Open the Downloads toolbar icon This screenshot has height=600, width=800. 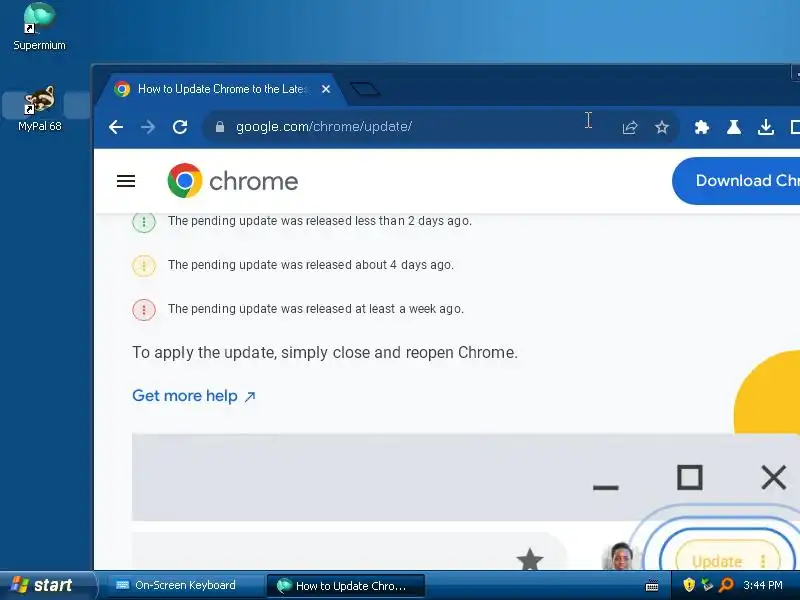point(765,127)
